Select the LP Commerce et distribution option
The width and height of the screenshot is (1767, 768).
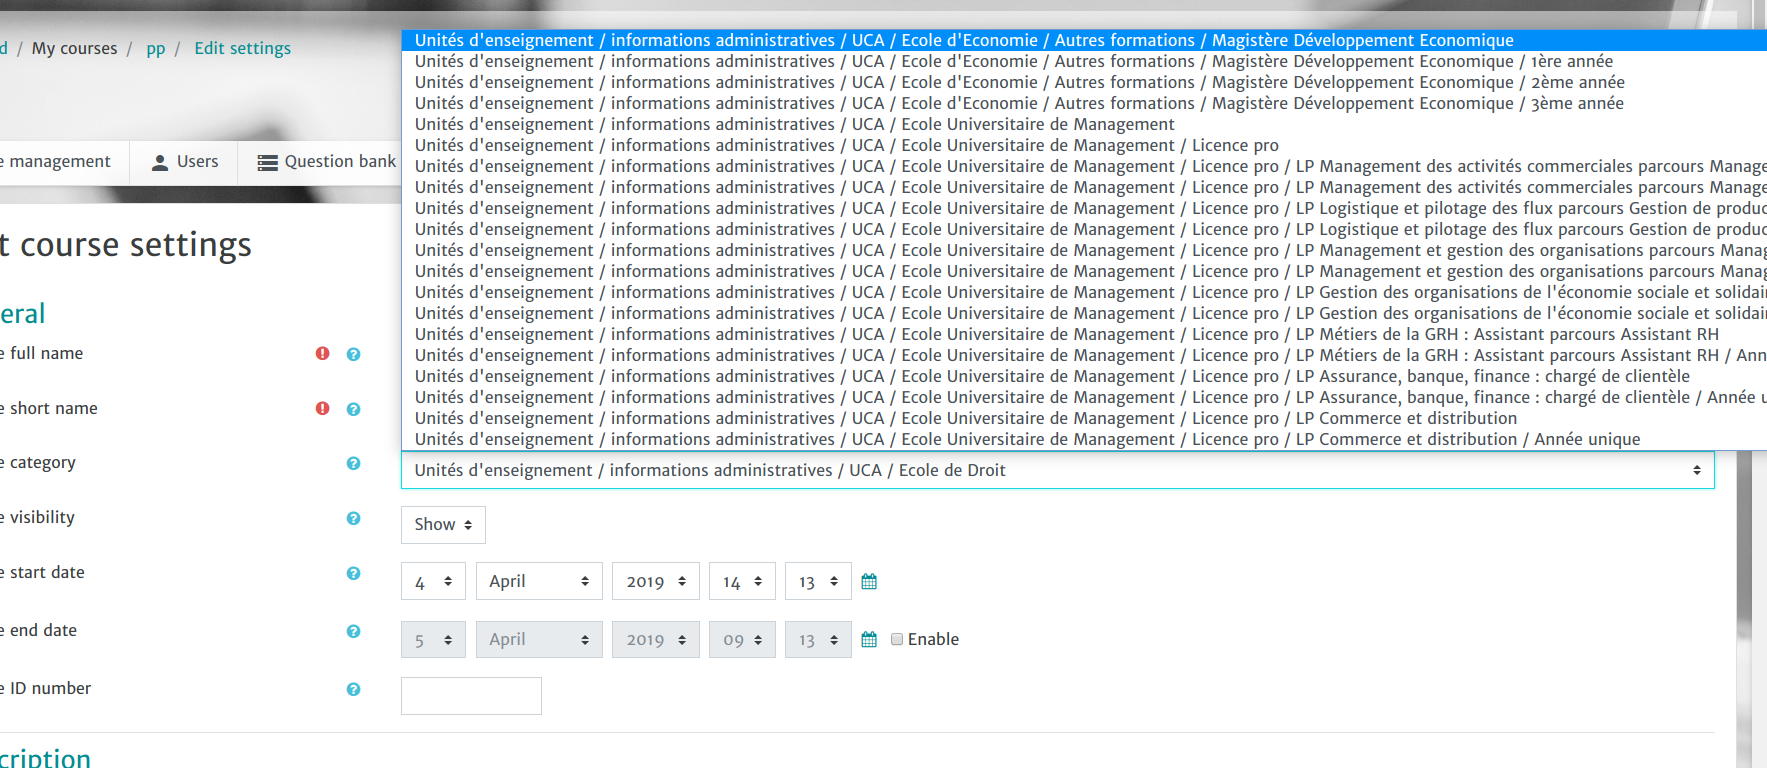1084,418
